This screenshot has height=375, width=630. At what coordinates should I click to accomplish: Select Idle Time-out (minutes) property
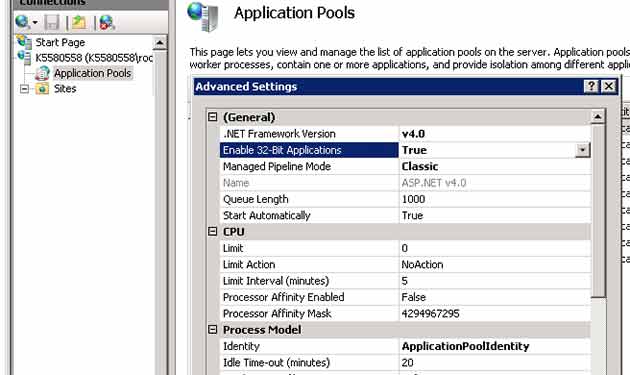(309, 363)
